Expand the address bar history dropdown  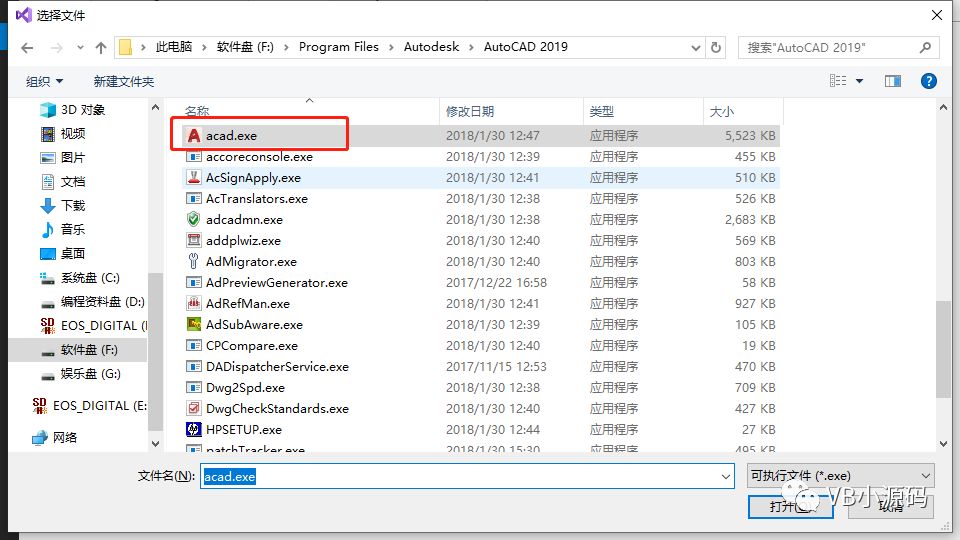click(696, 48)
